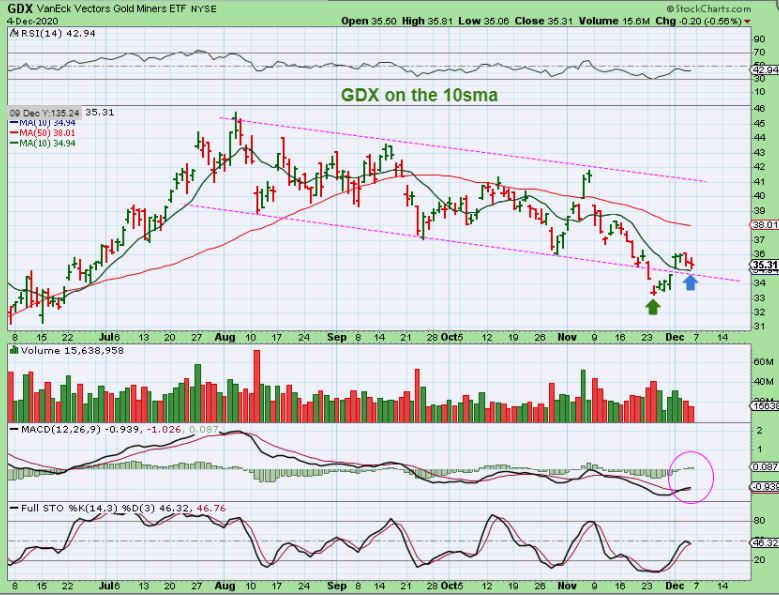Click the MACD signal value '-1.026'

pyautogui.click(x=162, y=429)
